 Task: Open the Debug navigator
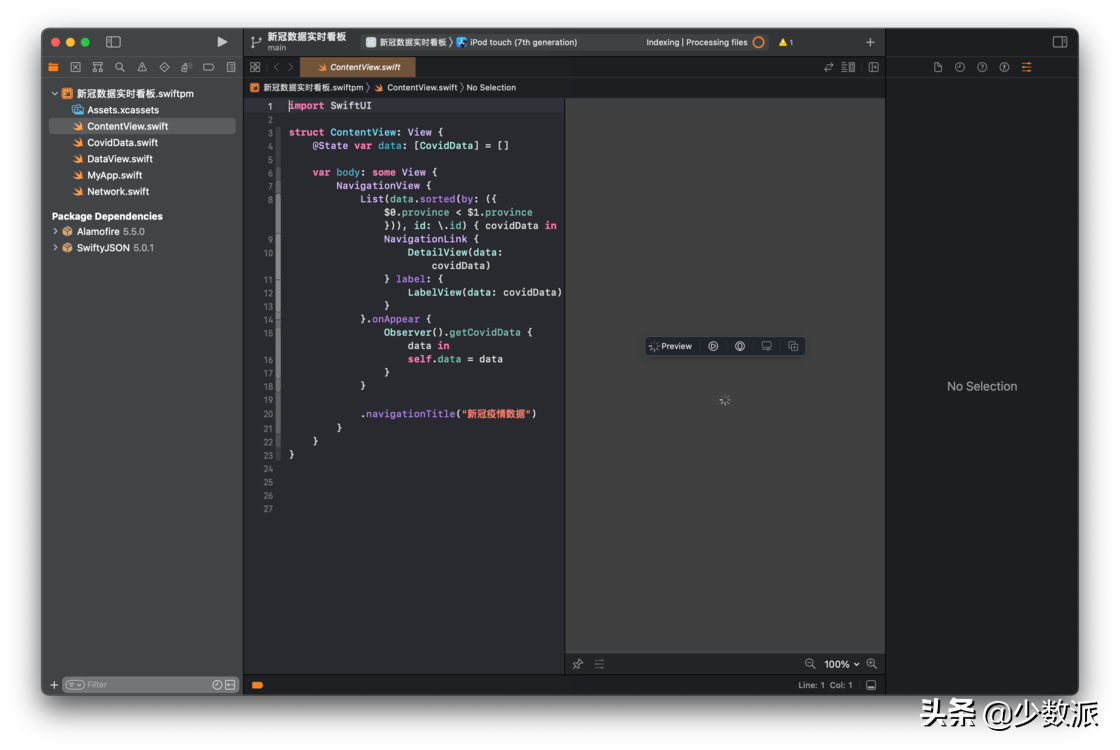pos(186,67)
